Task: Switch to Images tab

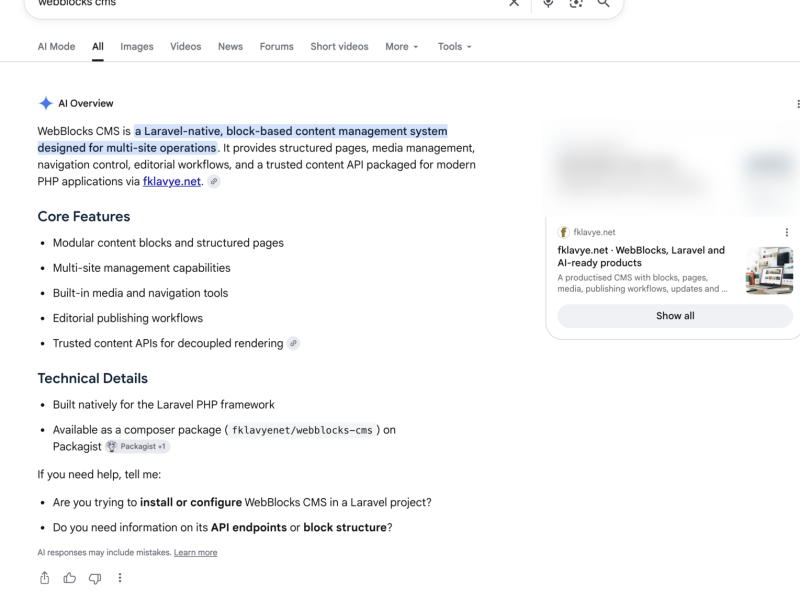Action: [x=137, y=46]
